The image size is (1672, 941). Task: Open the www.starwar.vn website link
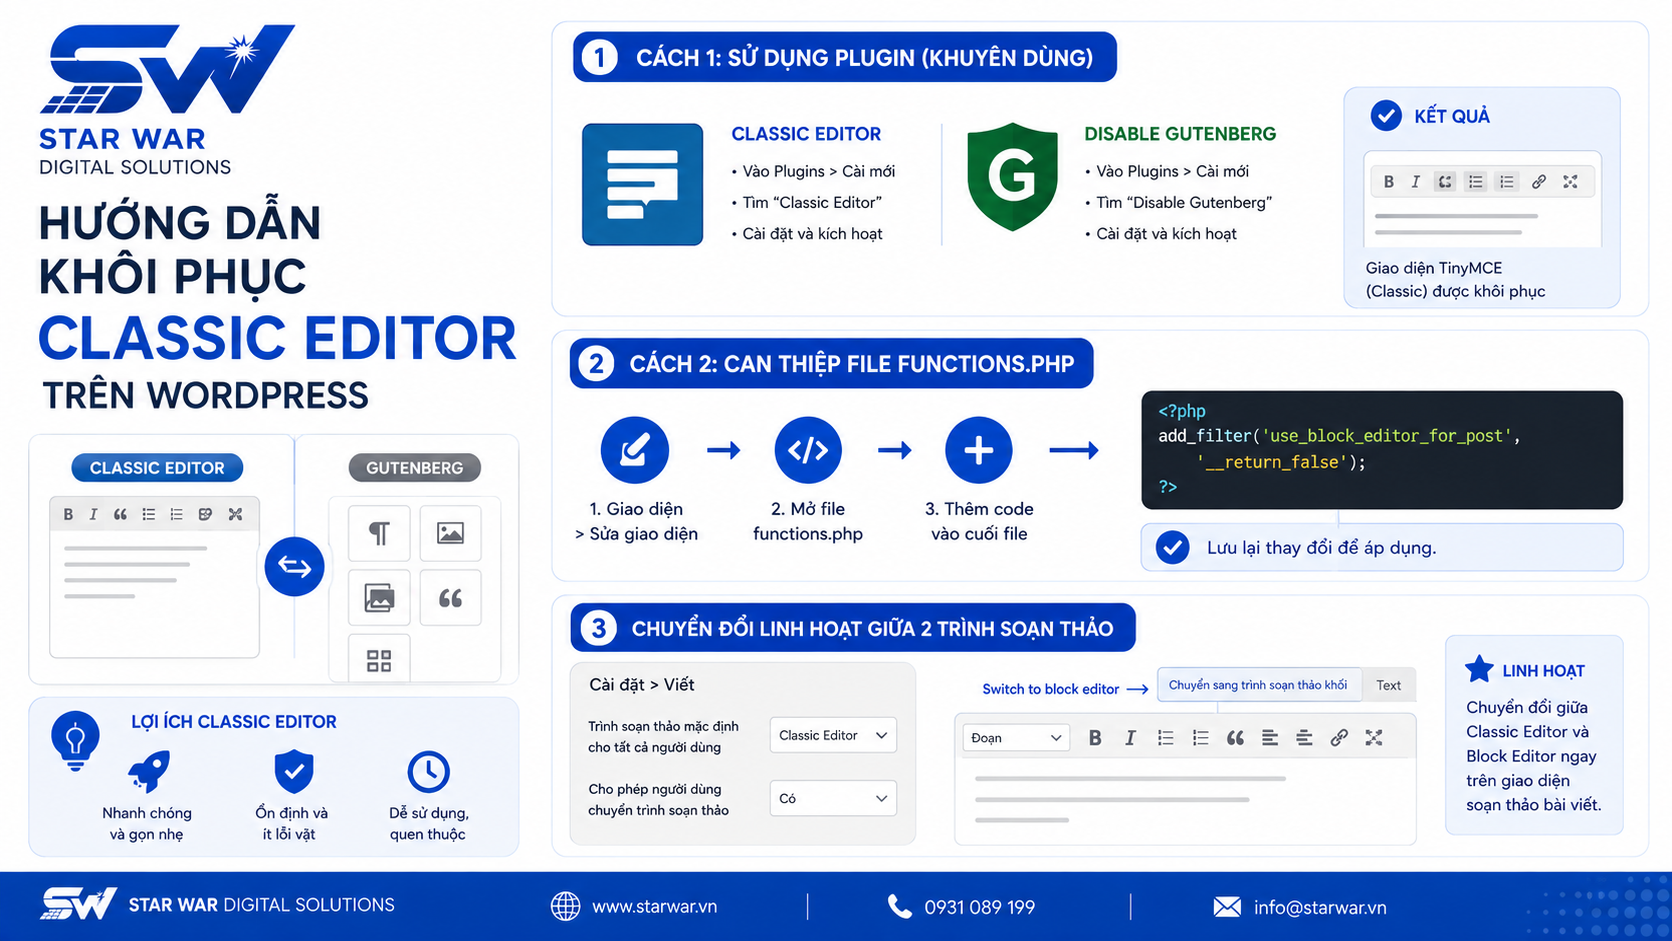pyautogui.click(x=654, y=907)
